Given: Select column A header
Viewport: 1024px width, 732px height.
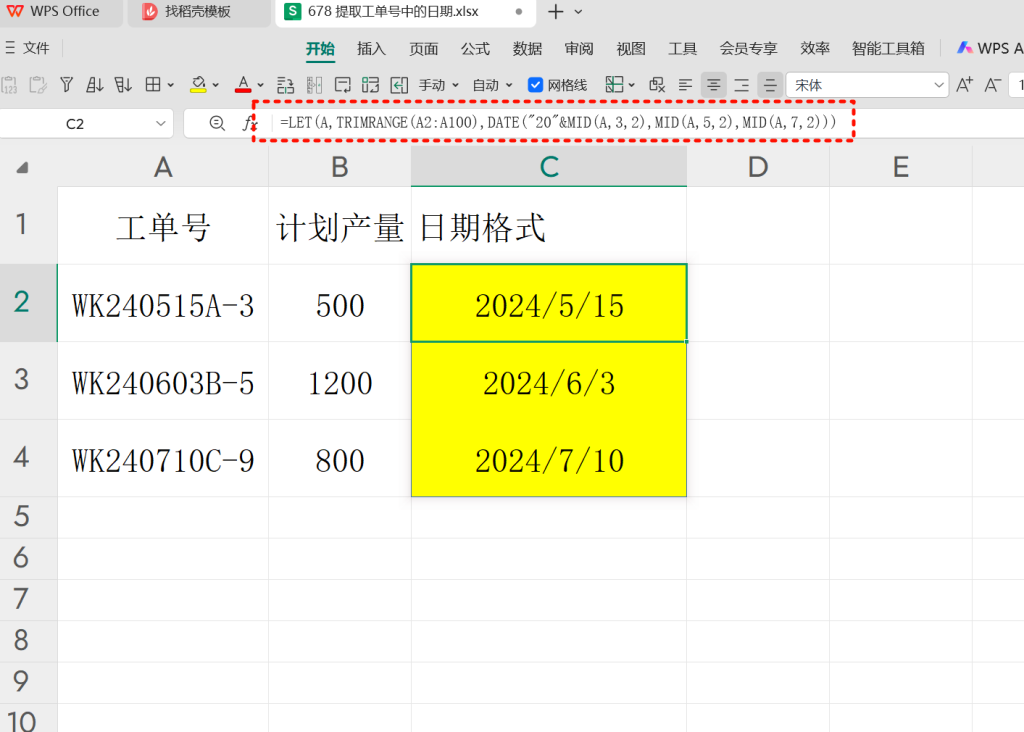Looking at the screenshot, I should pos(163,167).
